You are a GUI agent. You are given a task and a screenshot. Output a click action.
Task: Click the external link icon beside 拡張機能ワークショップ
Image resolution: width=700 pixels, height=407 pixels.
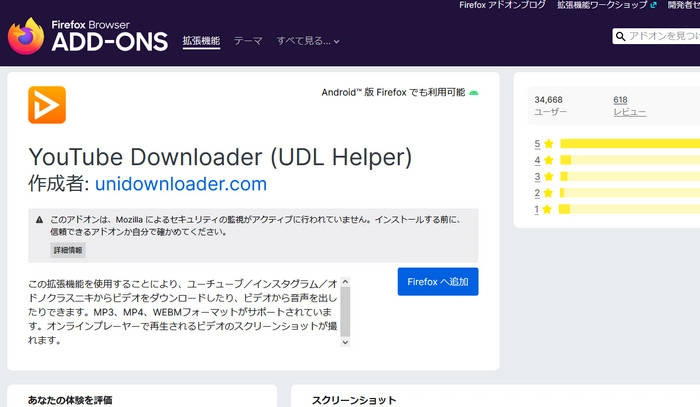pyautogui.click(x=653, y=5)
